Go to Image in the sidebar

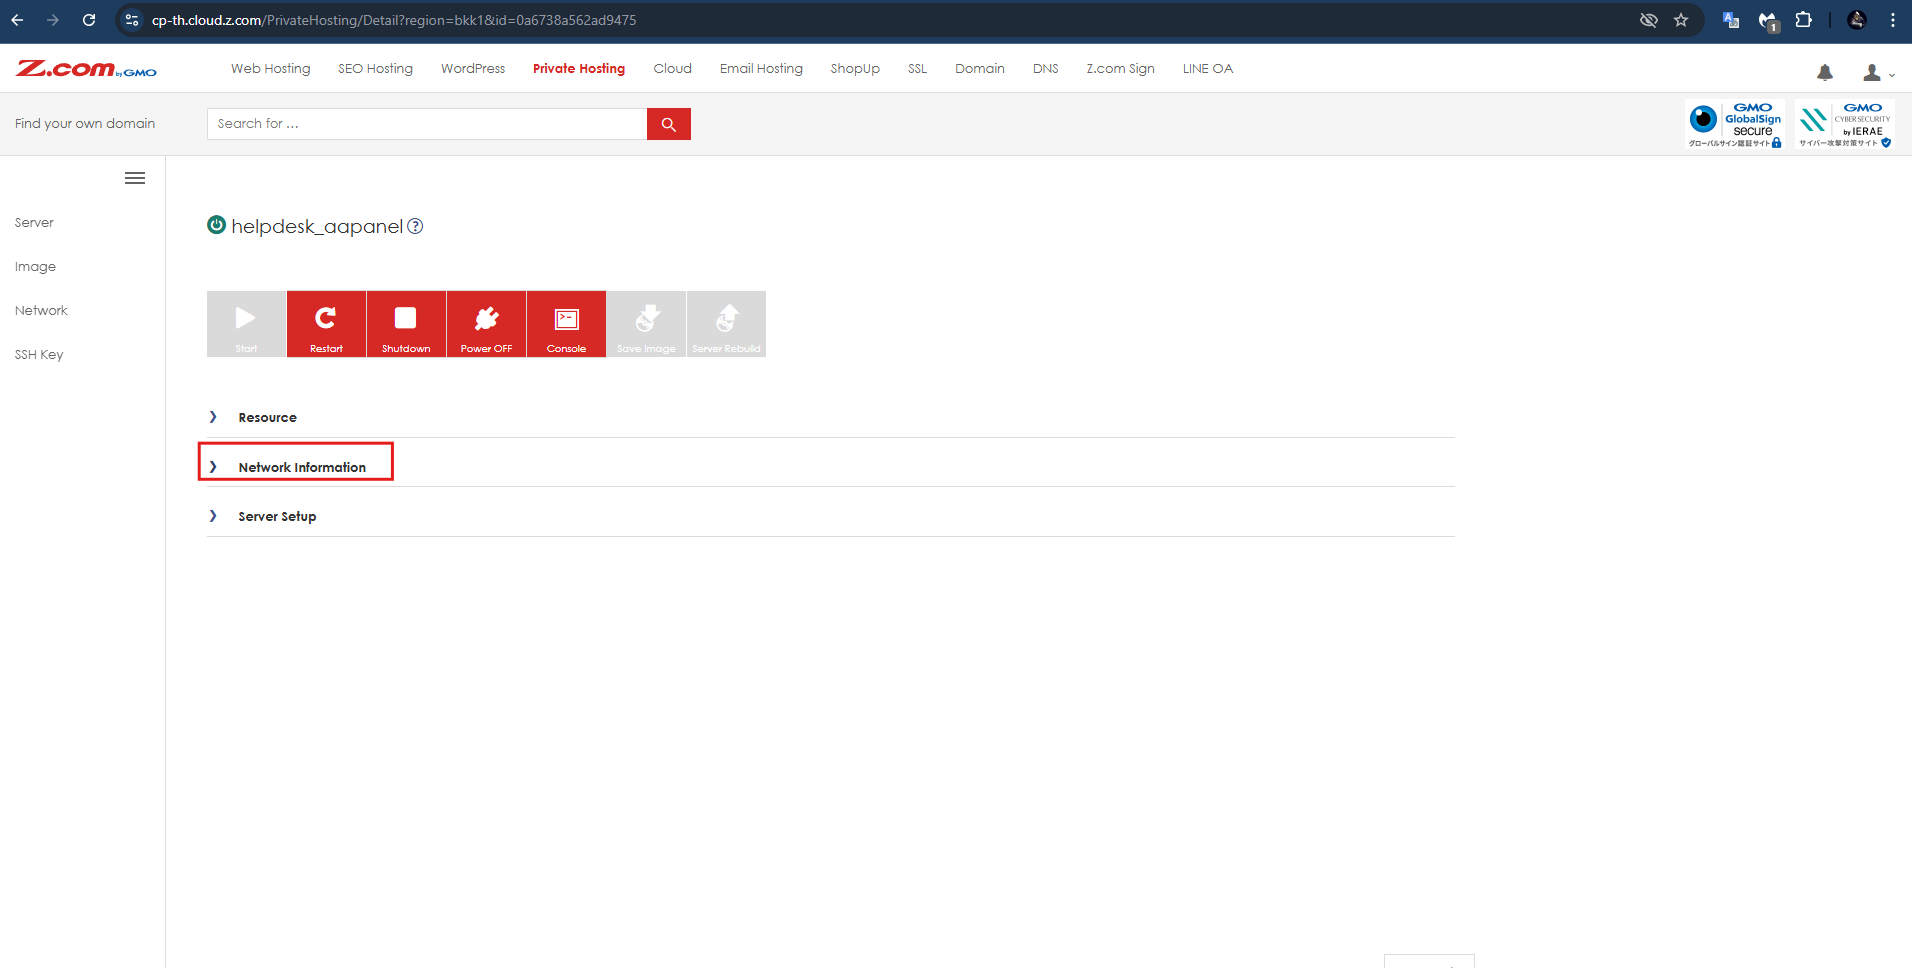click(35, 267)
